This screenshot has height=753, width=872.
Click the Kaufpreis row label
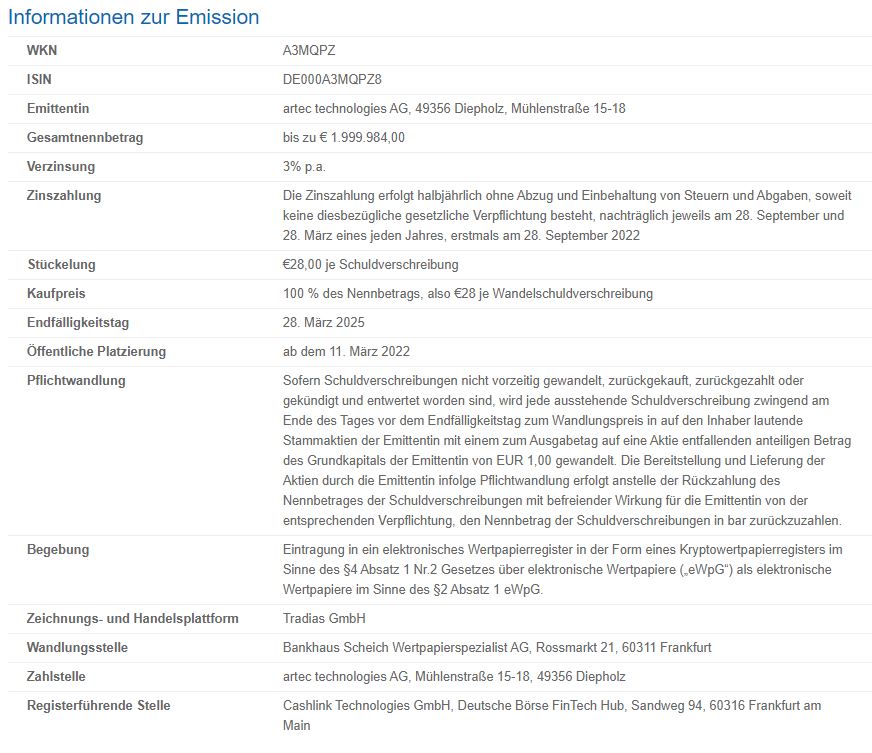pyautogui.click(x=56, y=293)
